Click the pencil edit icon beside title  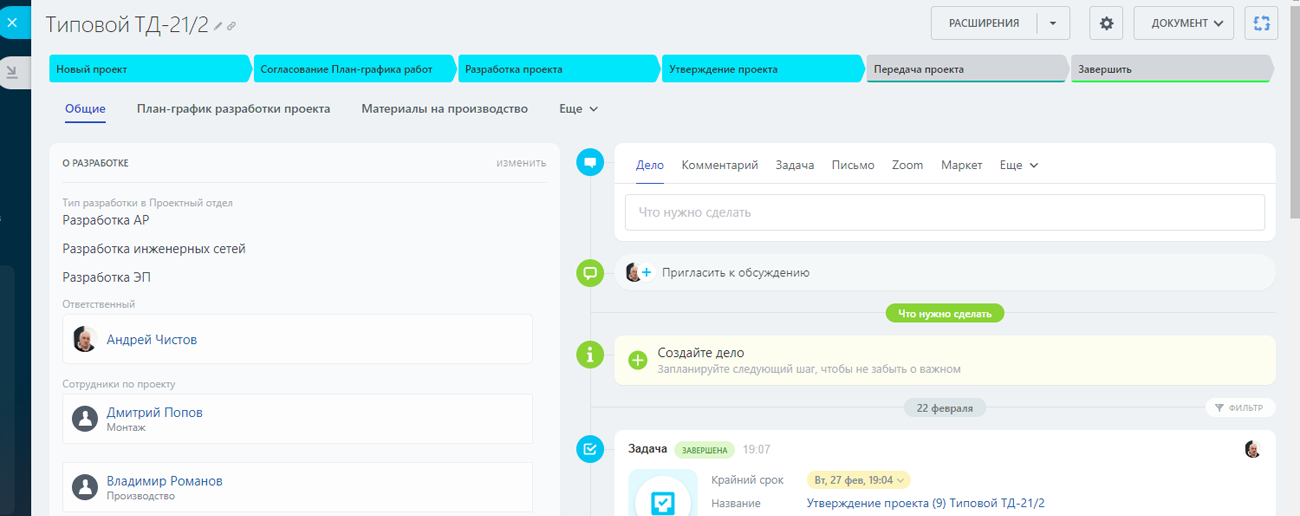[219, 26]
